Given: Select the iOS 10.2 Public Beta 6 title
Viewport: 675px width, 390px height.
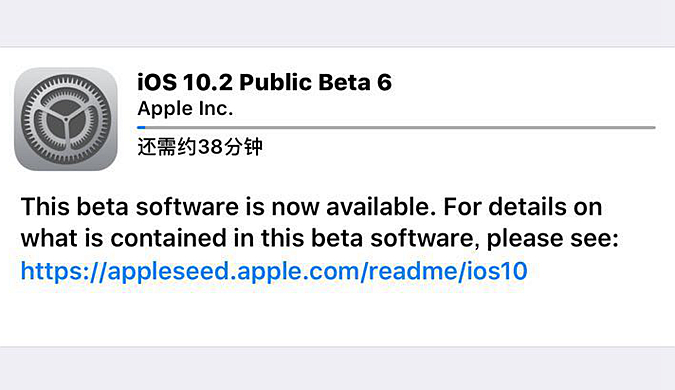Looking at the screenshot, I should [x=264, y=82].
